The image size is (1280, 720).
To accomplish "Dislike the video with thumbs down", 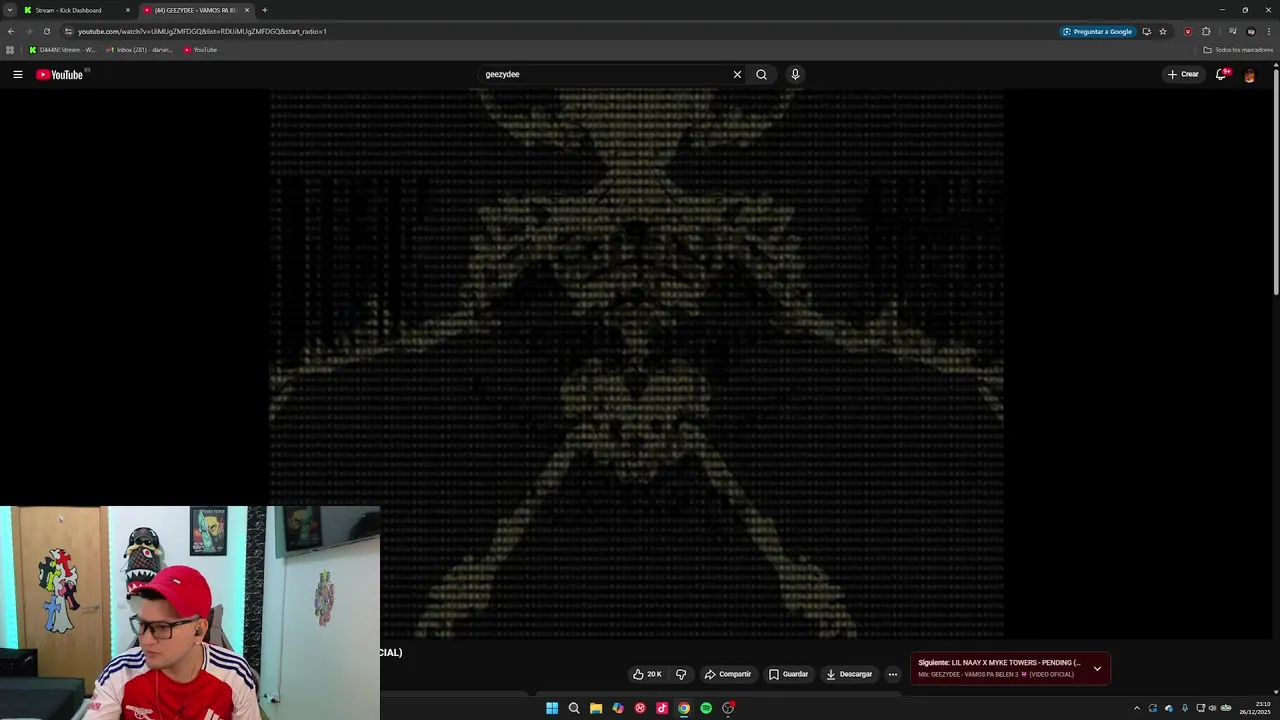I will coord(681,674).
